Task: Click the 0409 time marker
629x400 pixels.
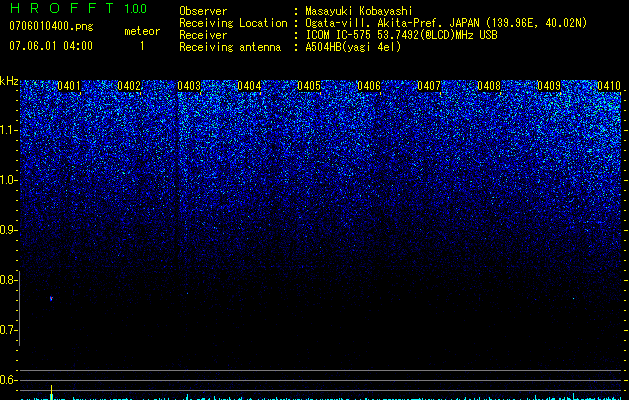Action: click(549, 86)
